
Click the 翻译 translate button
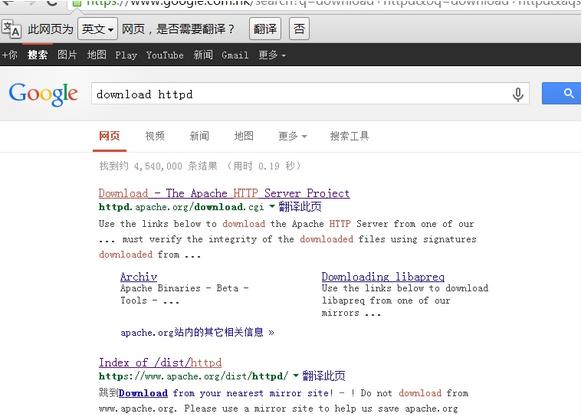(x=265, y=29)
